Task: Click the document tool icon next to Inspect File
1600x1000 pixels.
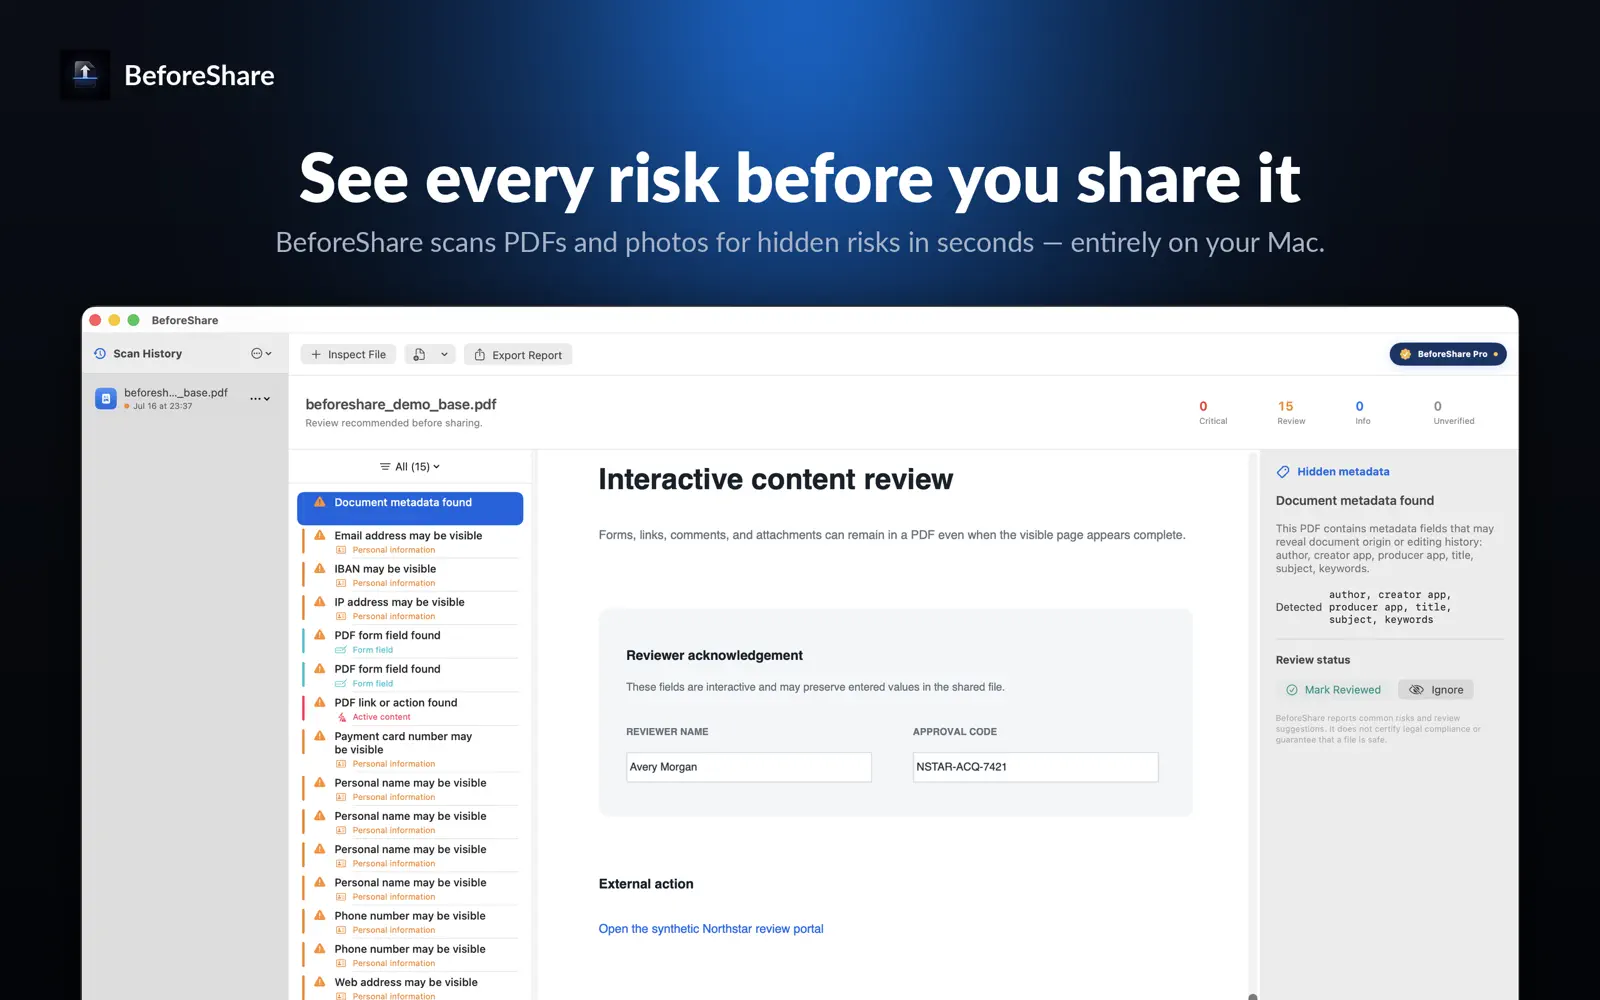Action: point(419,355)
